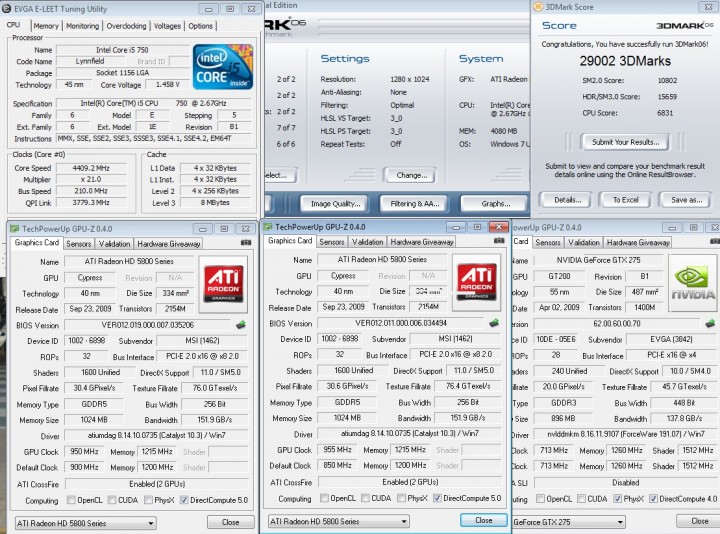The width and height of the screenshot is (720, 534).
Task: Open Hardware Giveaway tab in GTX 275 GPU-Z
Action: click(x=638, y=242)
